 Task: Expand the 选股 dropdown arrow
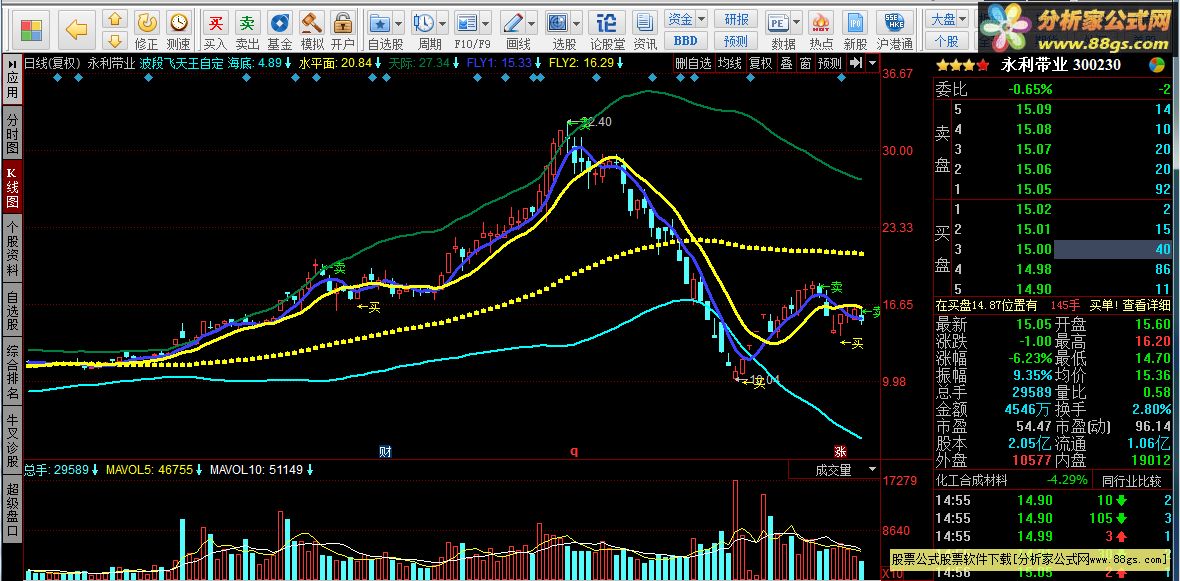click(x=576, y=21)
